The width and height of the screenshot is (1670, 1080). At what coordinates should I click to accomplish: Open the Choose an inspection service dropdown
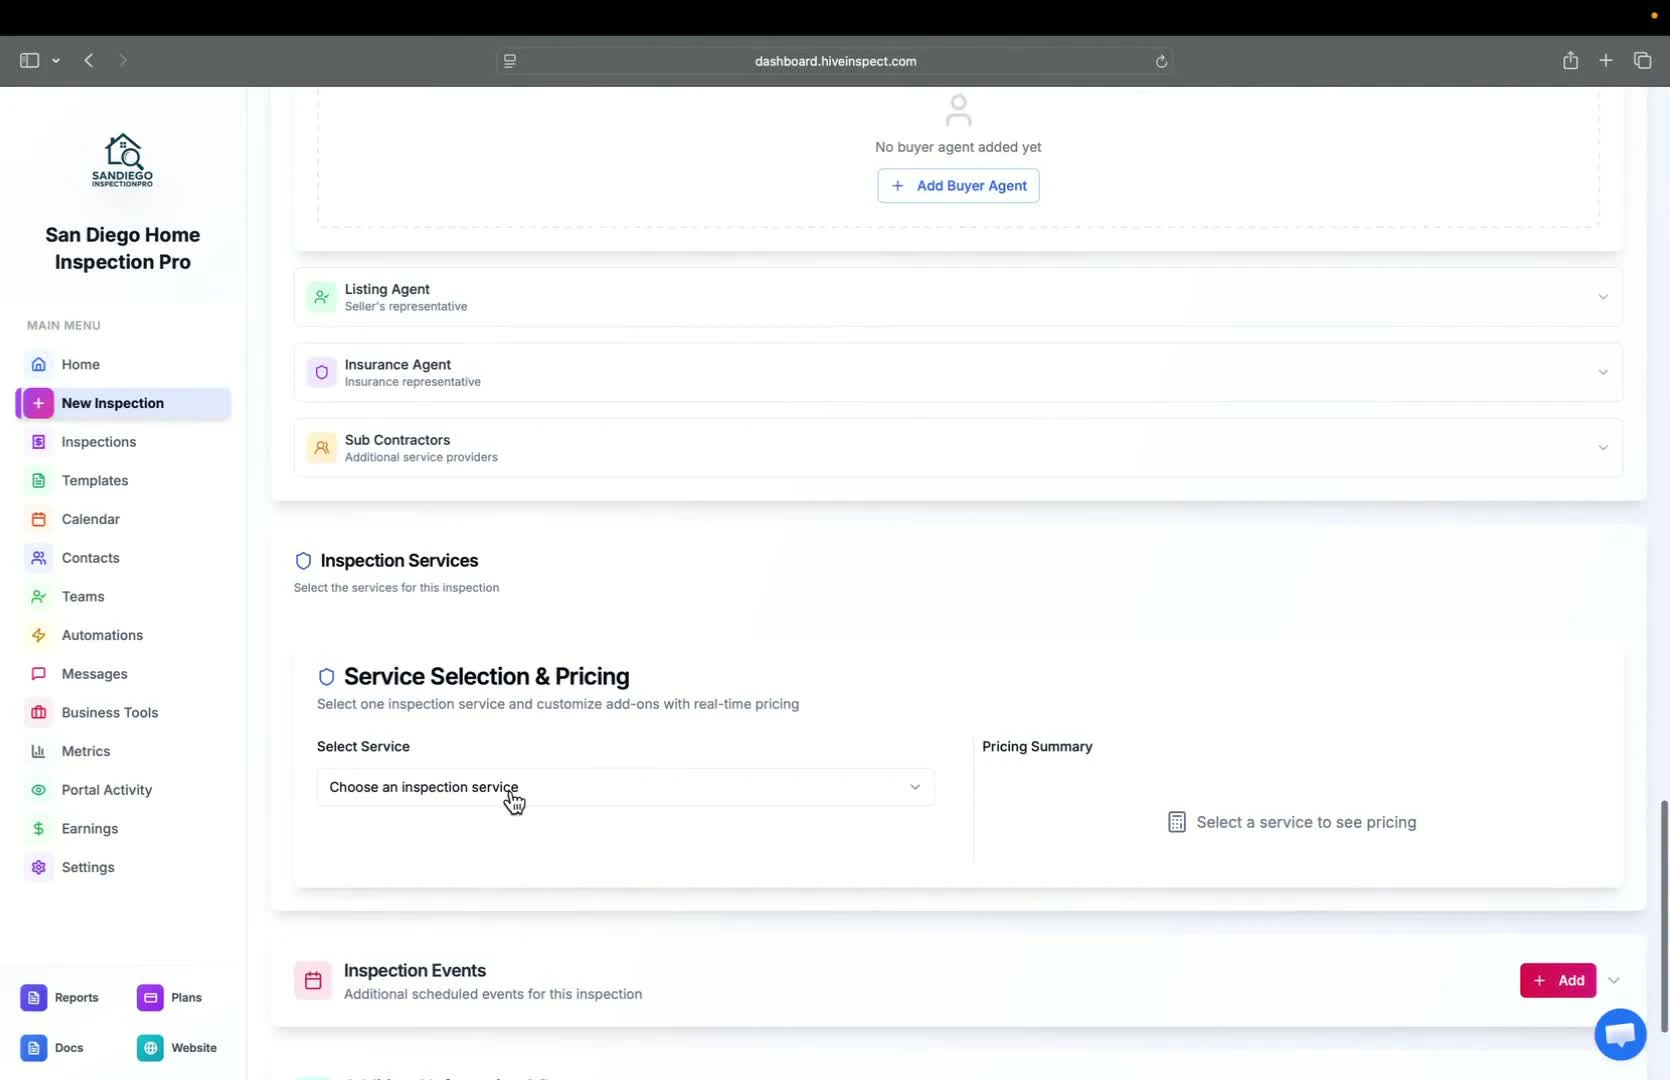(625, 787)
